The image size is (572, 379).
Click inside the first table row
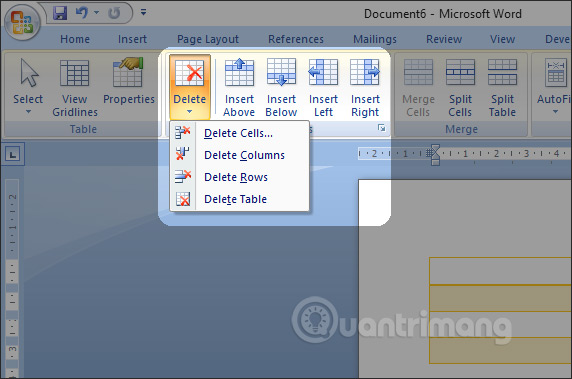(500, 271)
